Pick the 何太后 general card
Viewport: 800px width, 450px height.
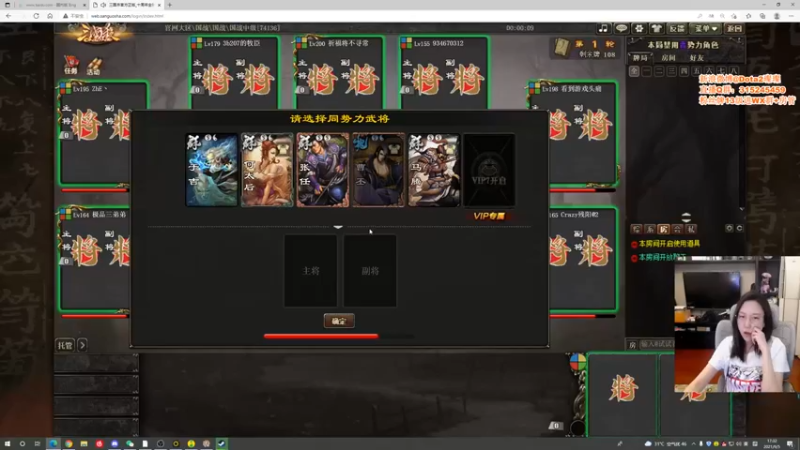coord(267,170)
